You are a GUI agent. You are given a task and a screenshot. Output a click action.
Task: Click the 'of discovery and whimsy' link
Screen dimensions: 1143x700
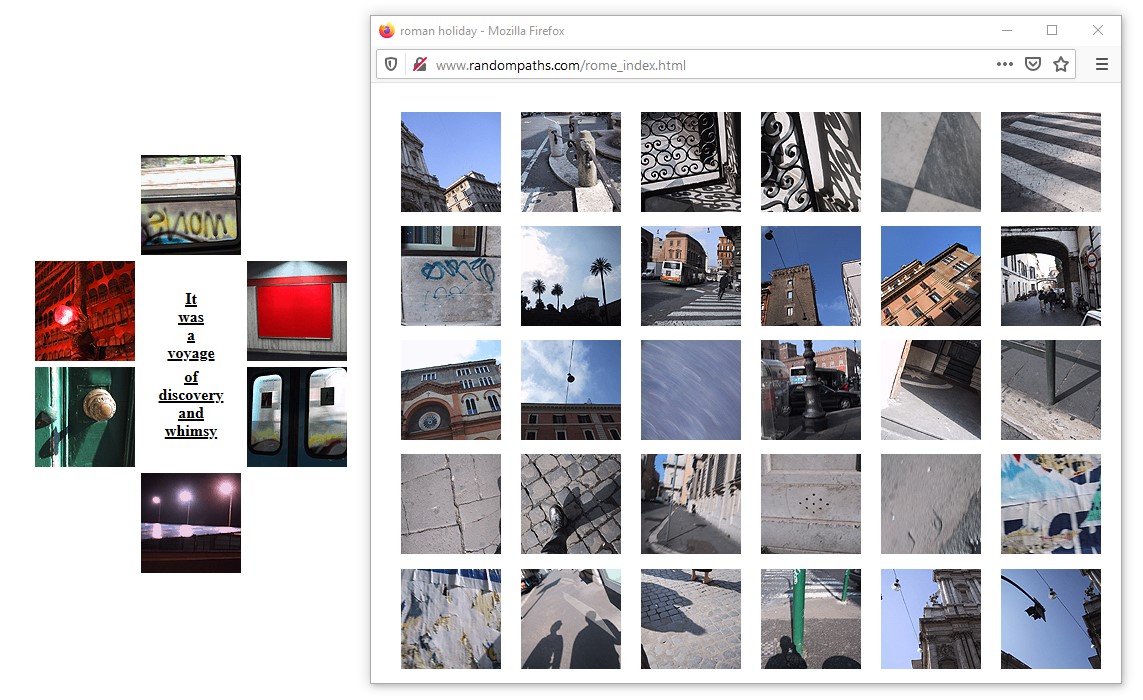coord(191,404)
